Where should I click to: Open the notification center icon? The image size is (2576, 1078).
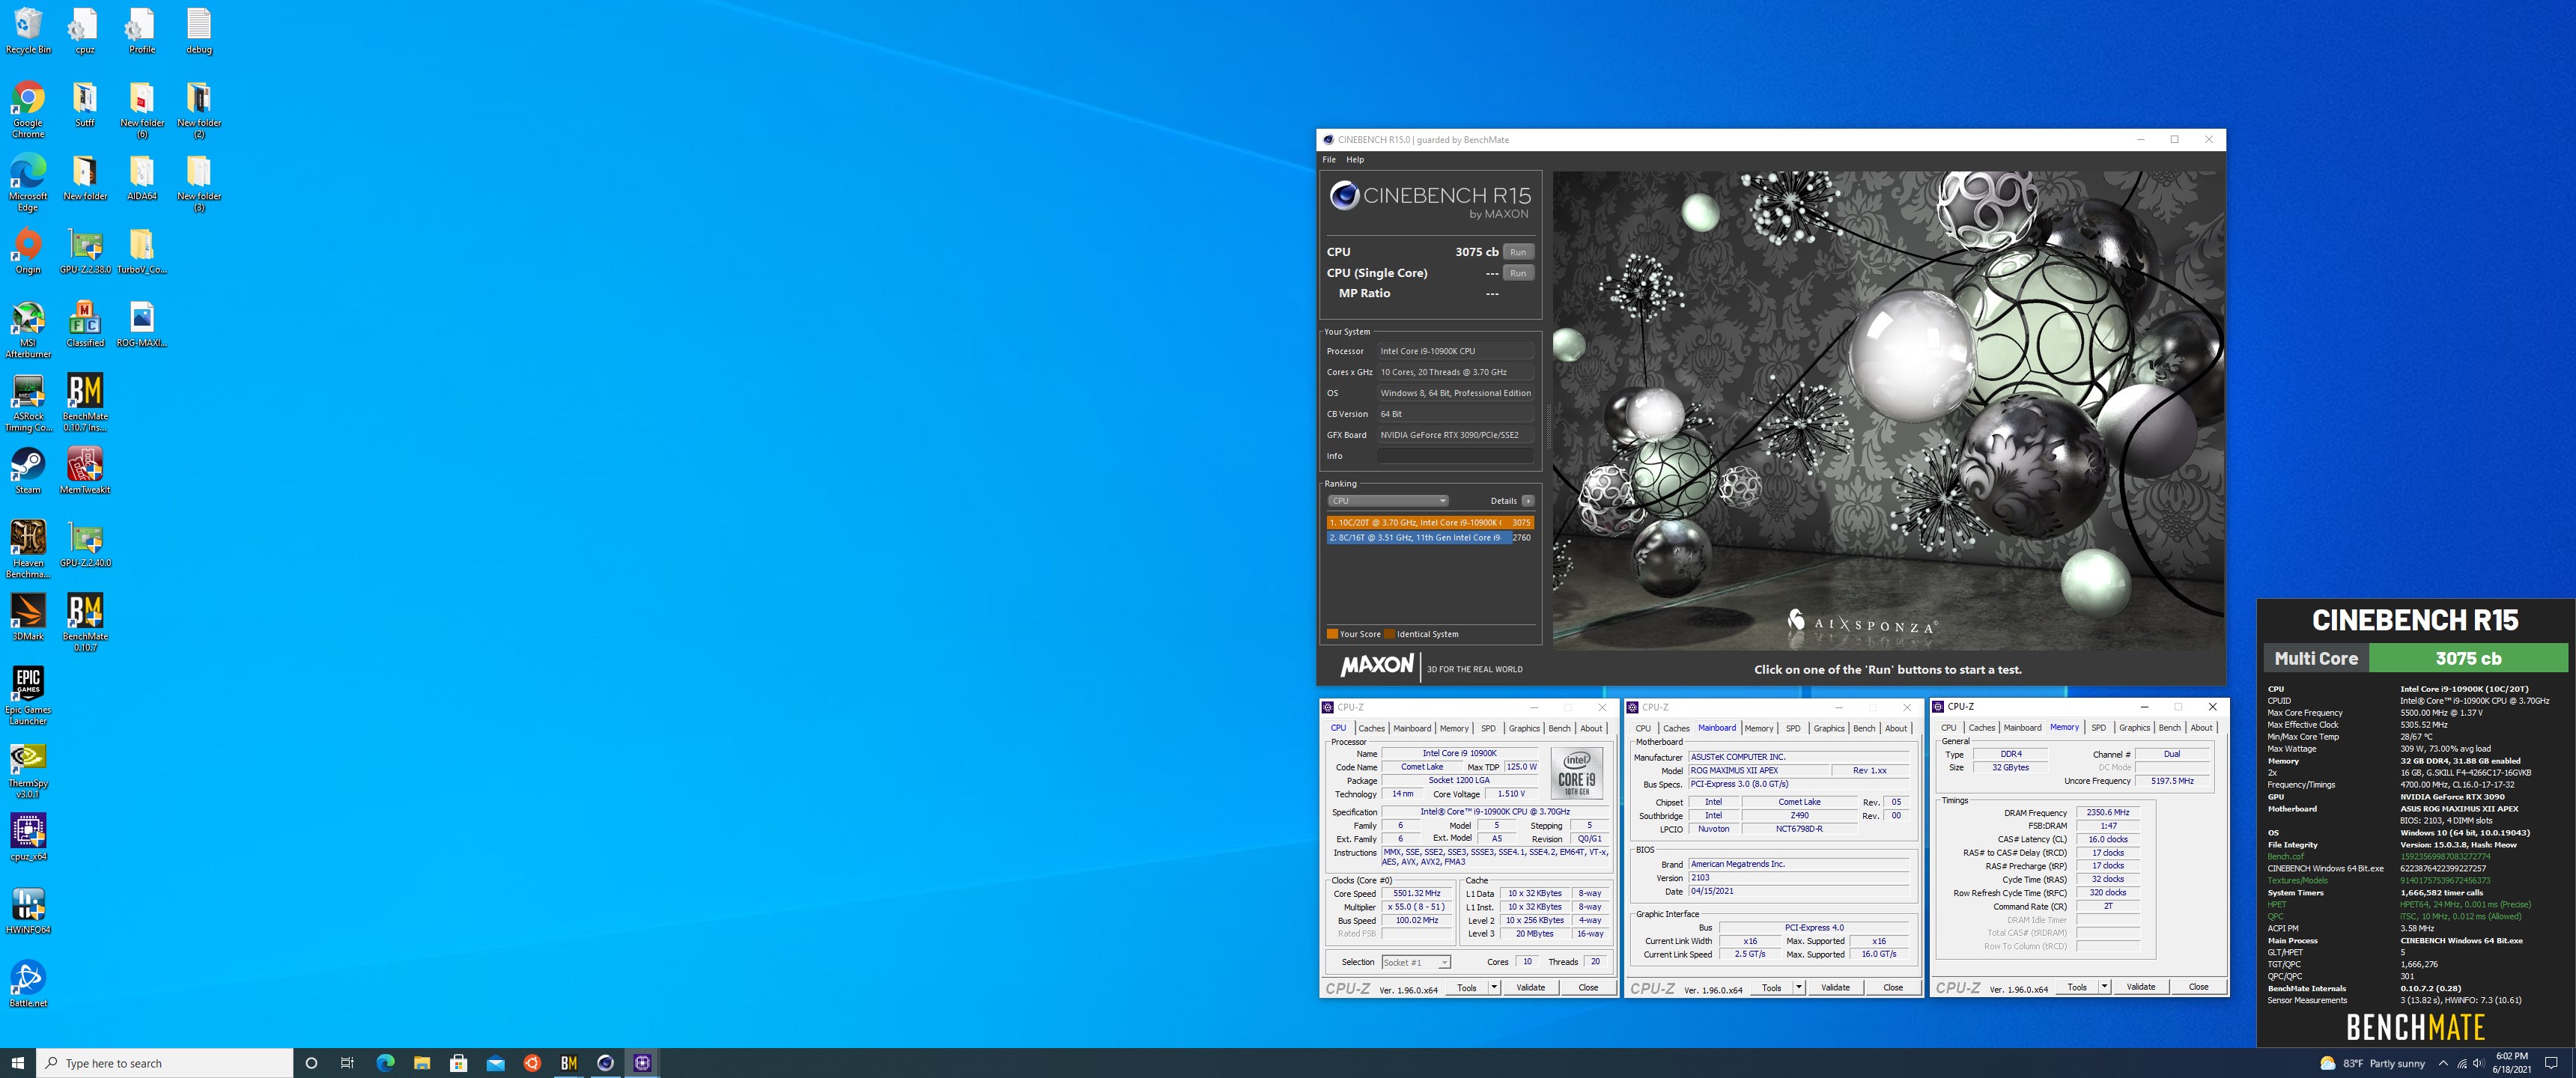[x=2551, y=1063]
